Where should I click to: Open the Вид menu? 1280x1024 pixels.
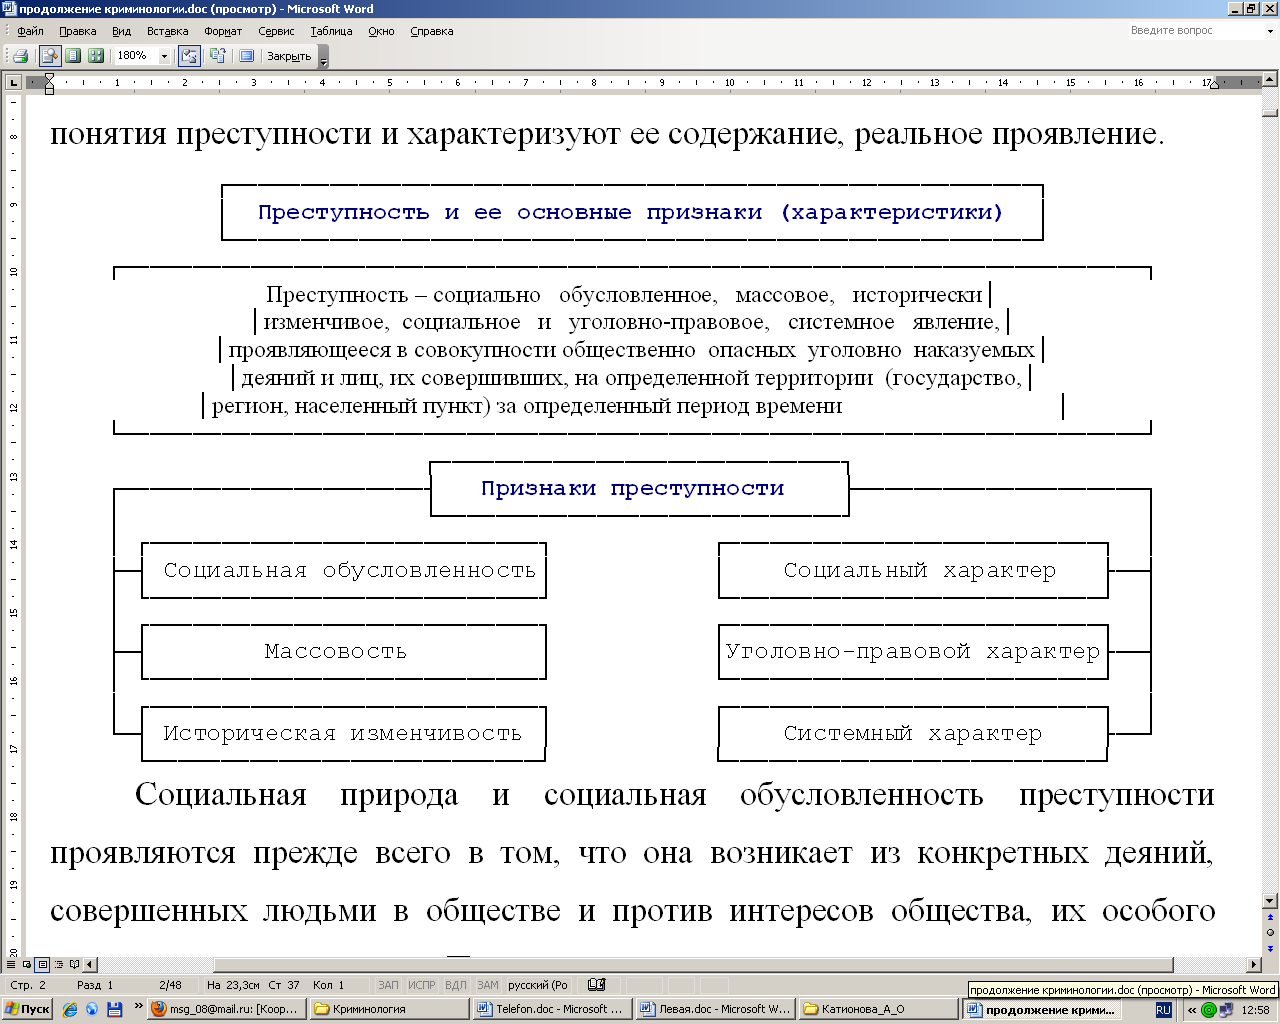(122, 31)
